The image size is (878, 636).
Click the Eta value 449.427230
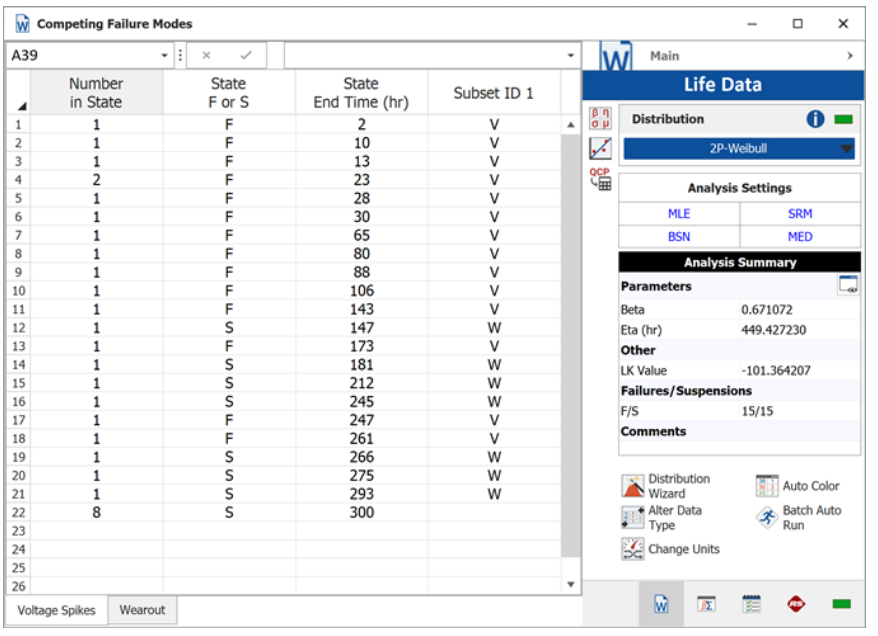click(774, 330)
